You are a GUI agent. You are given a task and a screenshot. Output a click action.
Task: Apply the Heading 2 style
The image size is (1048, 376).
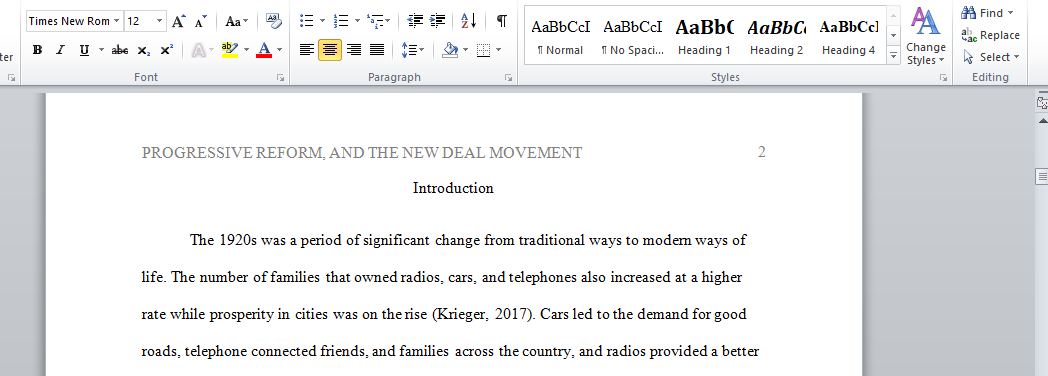coord(777,37)
